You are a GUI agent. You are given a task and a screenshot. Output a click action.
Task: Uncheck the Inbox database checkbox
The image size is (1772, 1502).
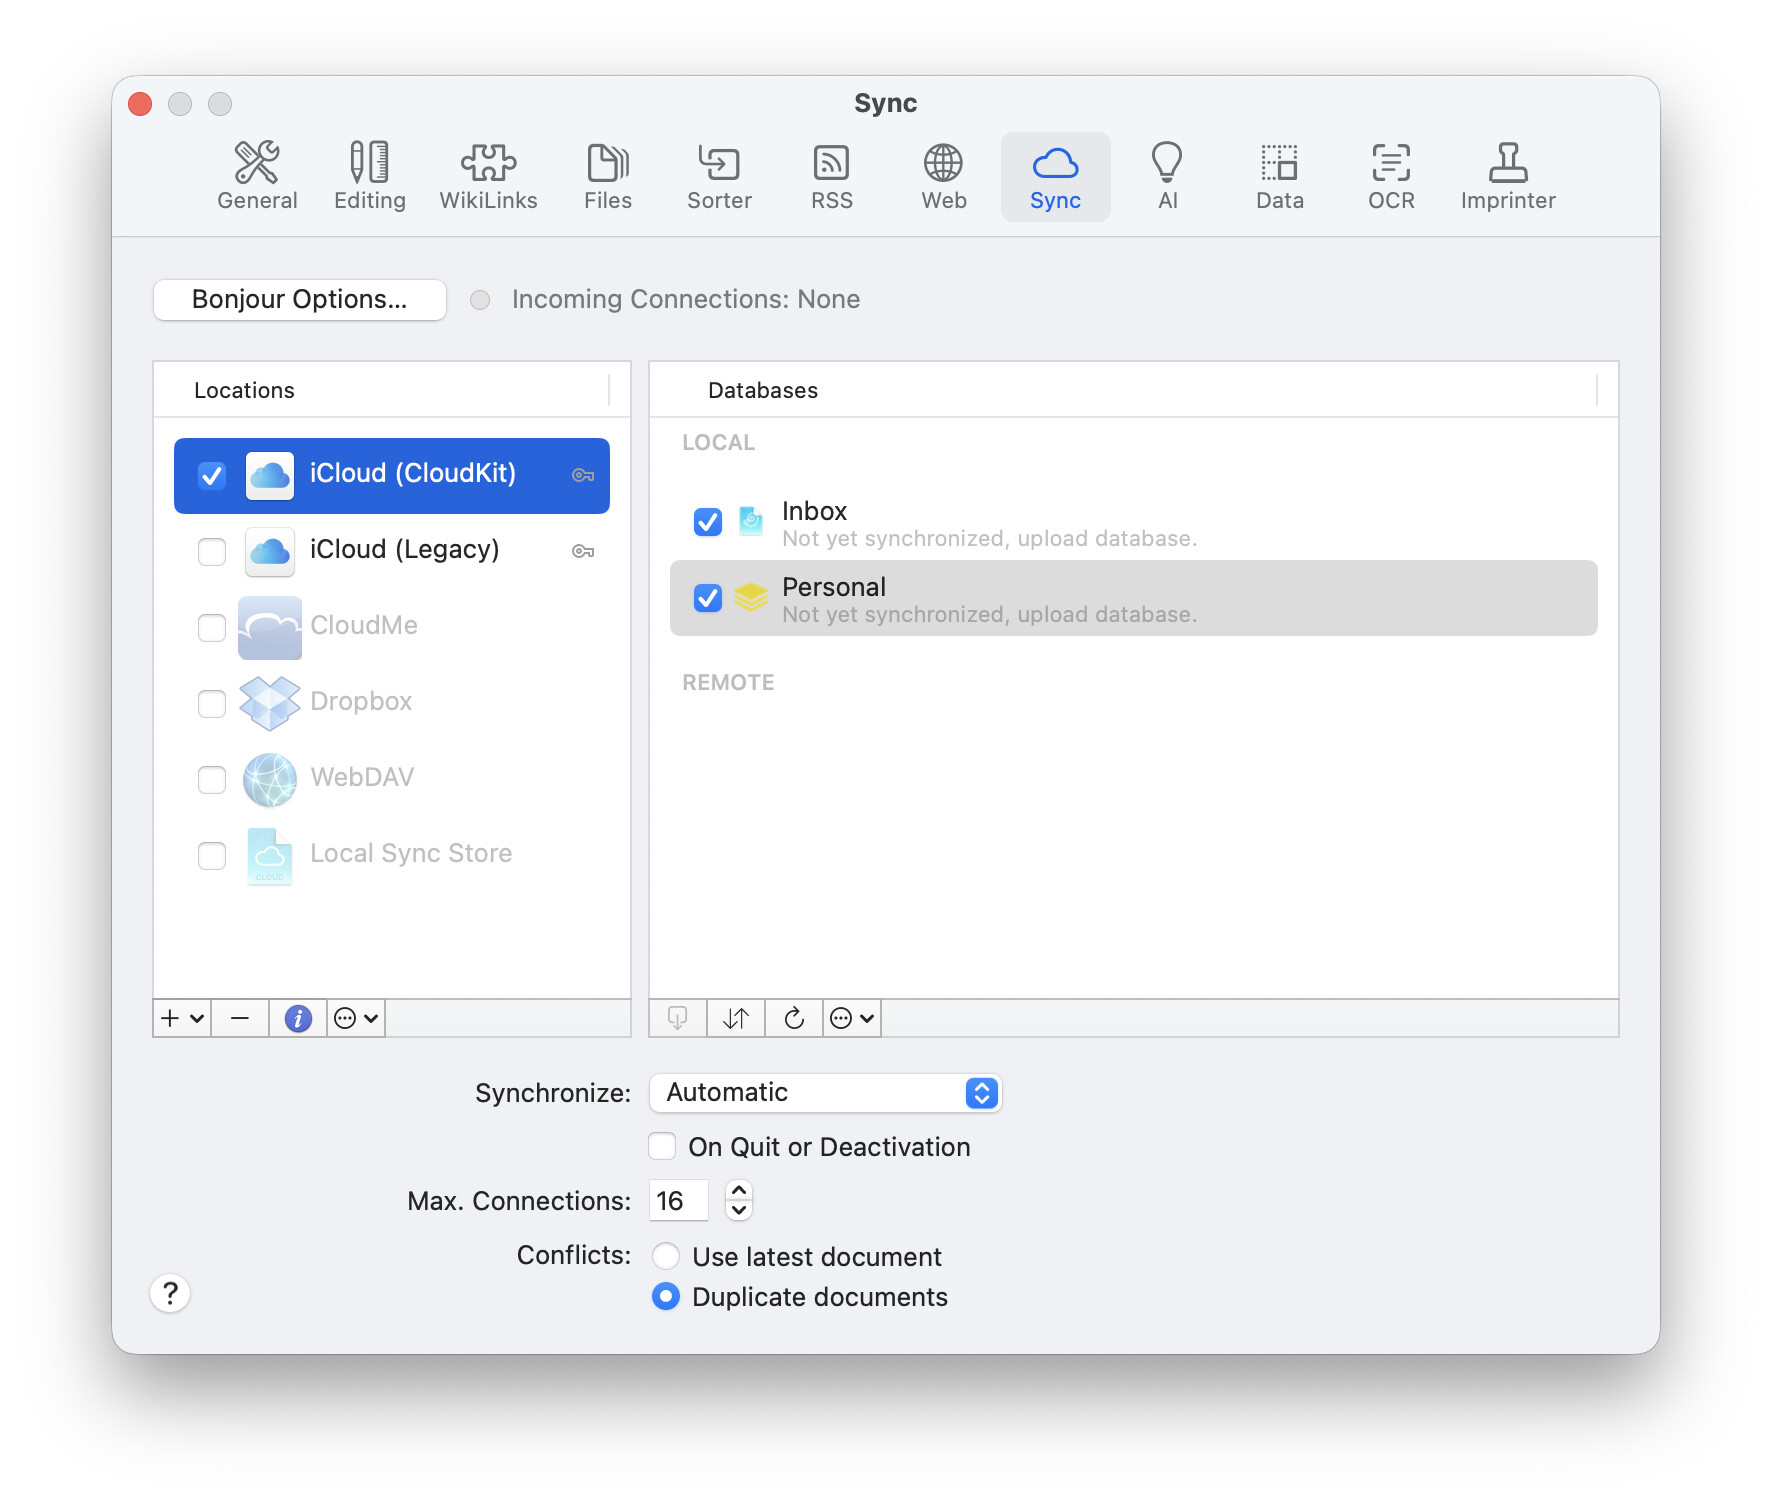(708, 522)
